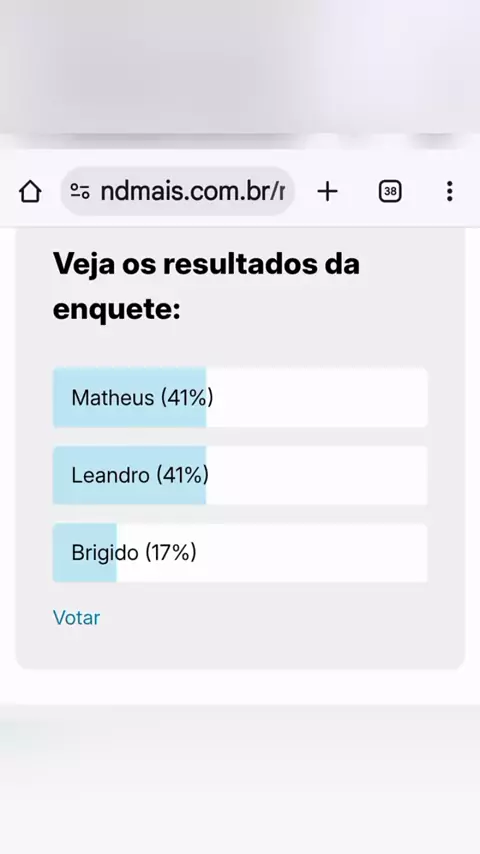Screen dimensions: 480x854
Task: Click blank white area below poll card
Action: click(x=240, y=687)
